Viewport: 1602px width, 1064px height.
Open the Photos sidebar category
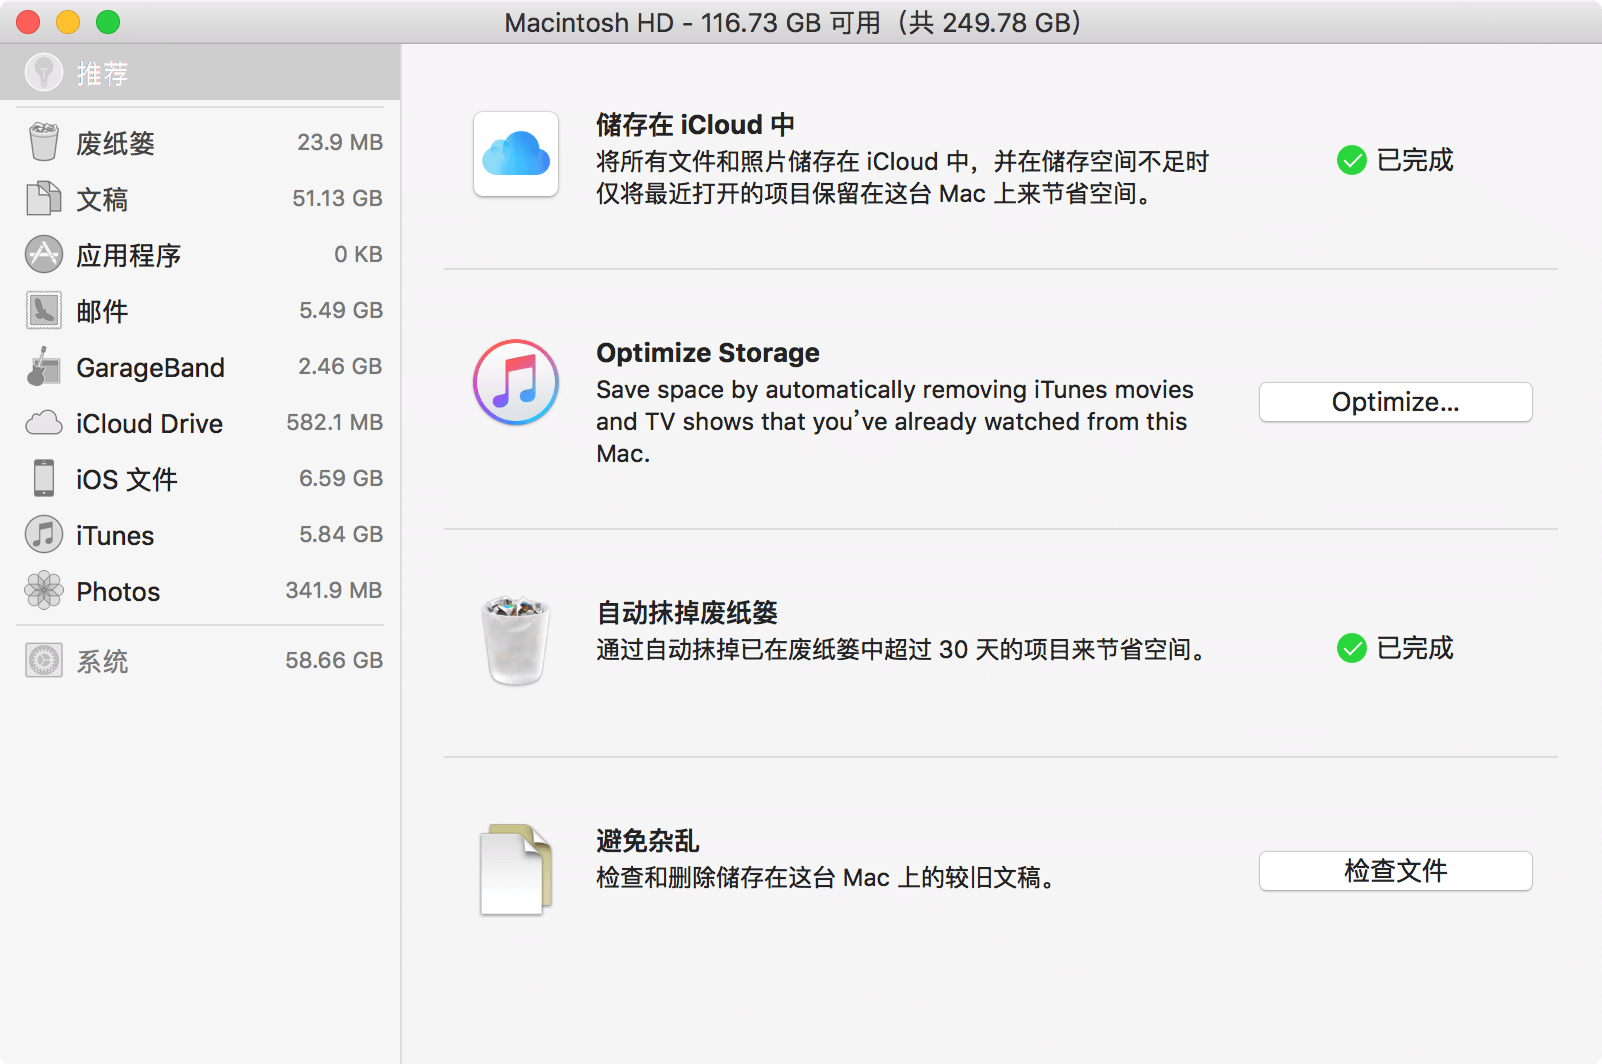pos(200,590)
